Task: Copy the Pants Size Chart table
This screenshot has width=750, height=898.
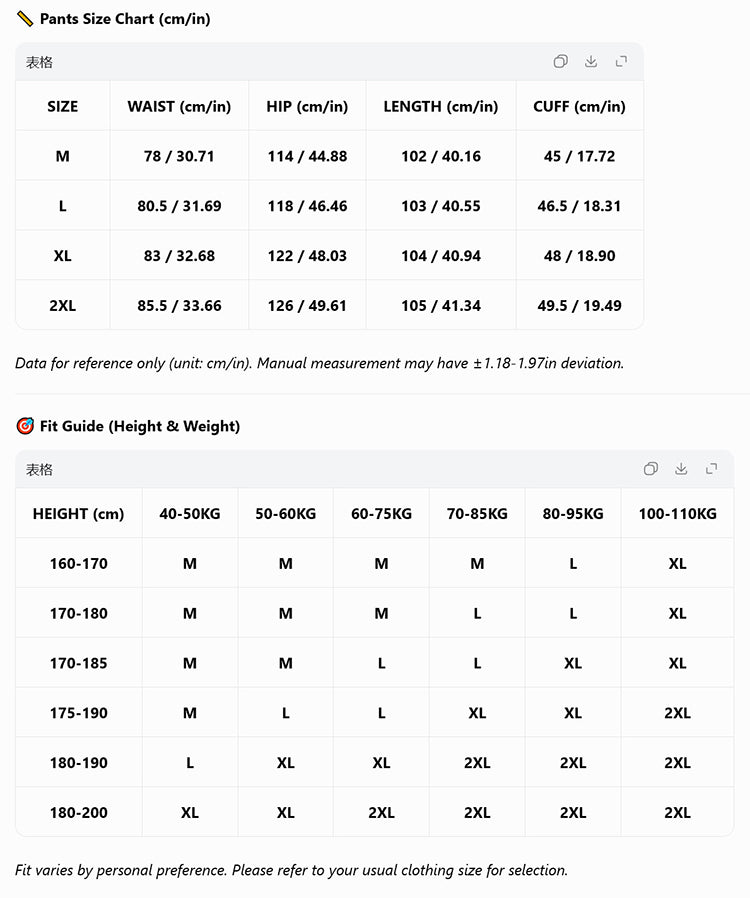Action: pos(560,61)
